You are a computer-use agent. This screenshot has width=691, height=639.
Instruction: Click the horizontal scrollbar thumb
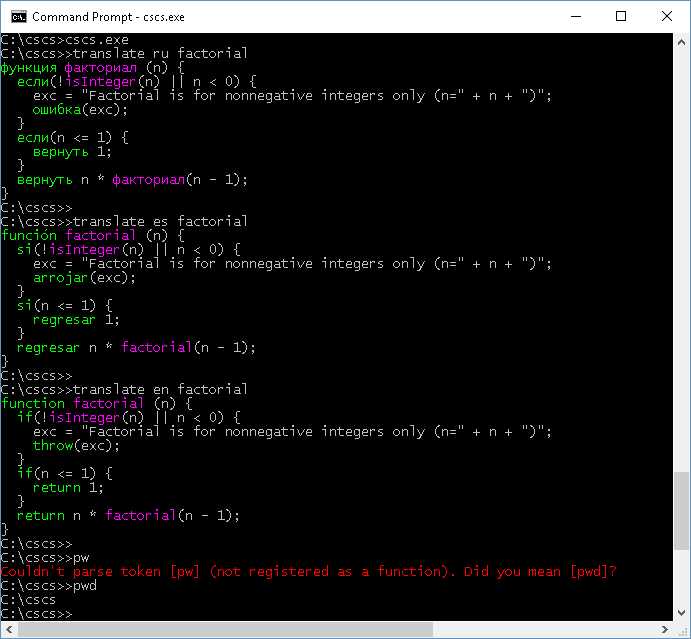[225, 629]
